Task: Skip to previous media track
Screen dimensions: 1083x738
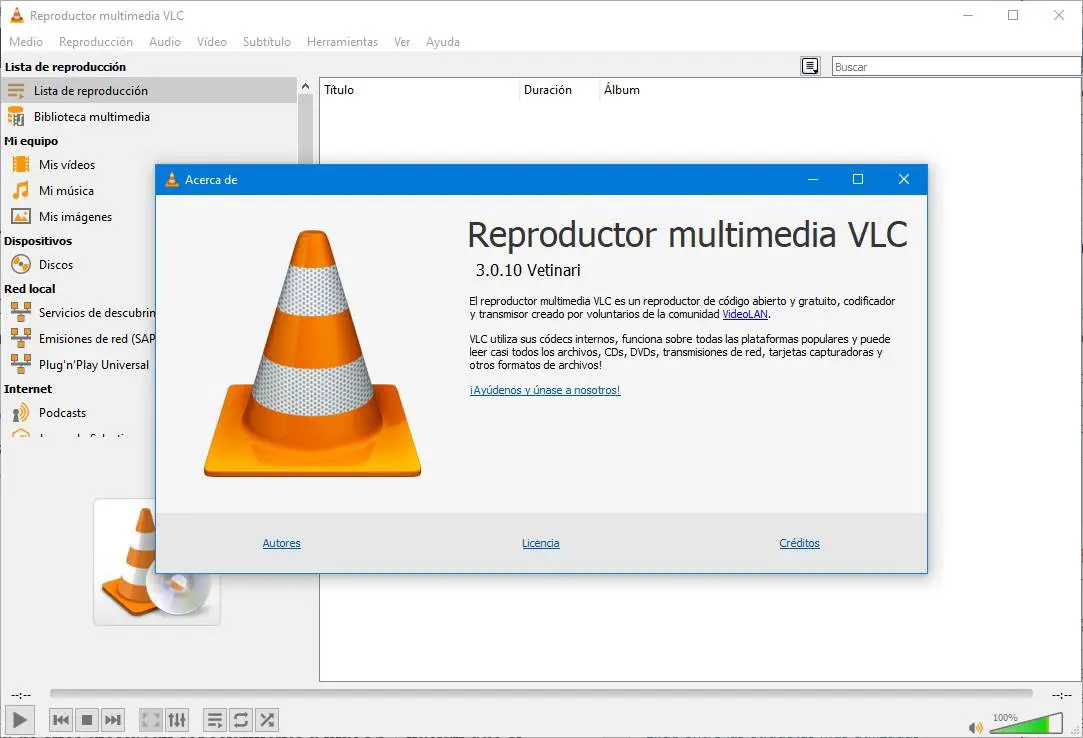Action: (x=61, y=720)
